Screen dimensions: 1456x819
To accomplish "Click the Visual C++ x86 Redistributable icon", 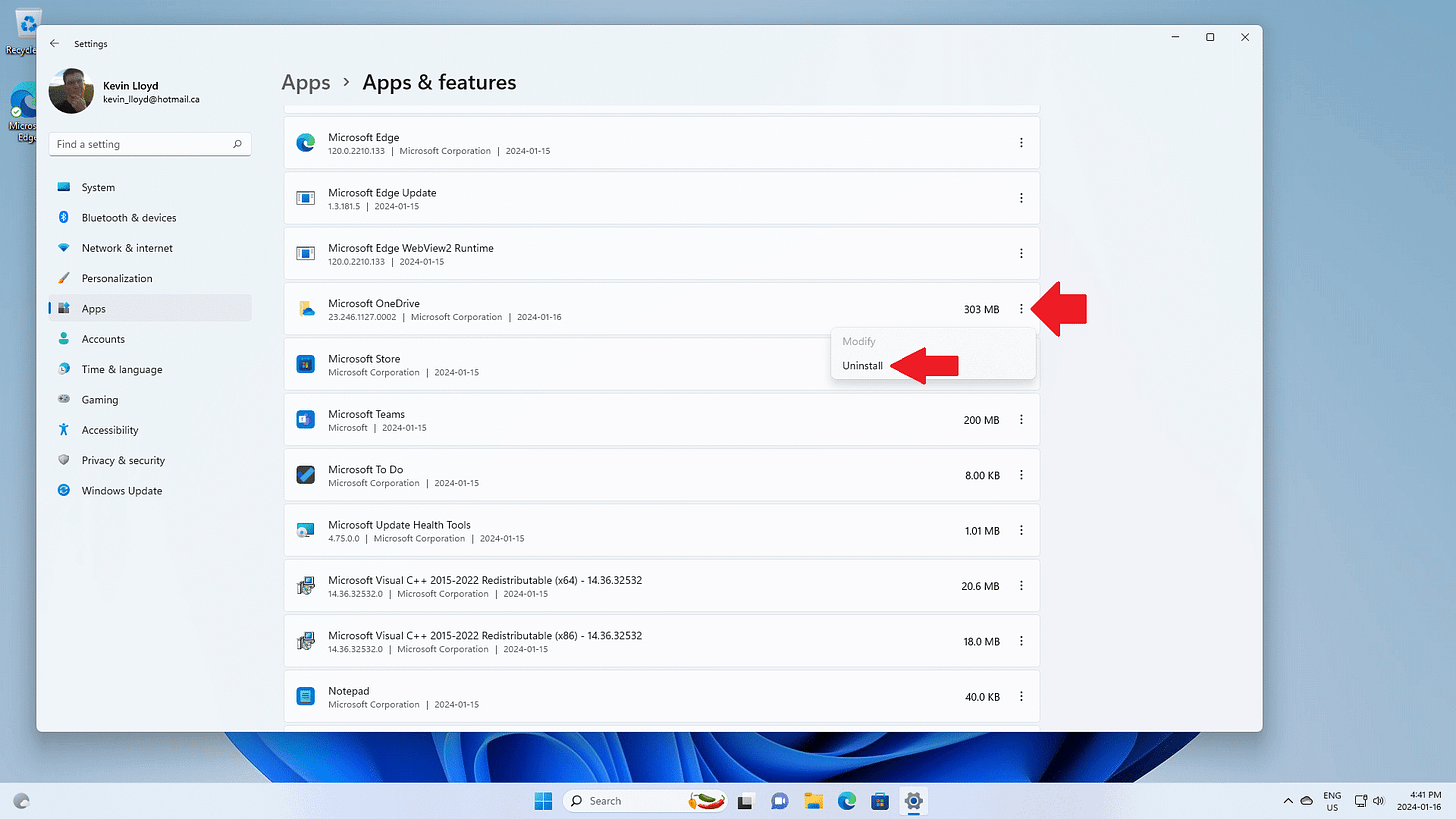I will tap(306, 641).
